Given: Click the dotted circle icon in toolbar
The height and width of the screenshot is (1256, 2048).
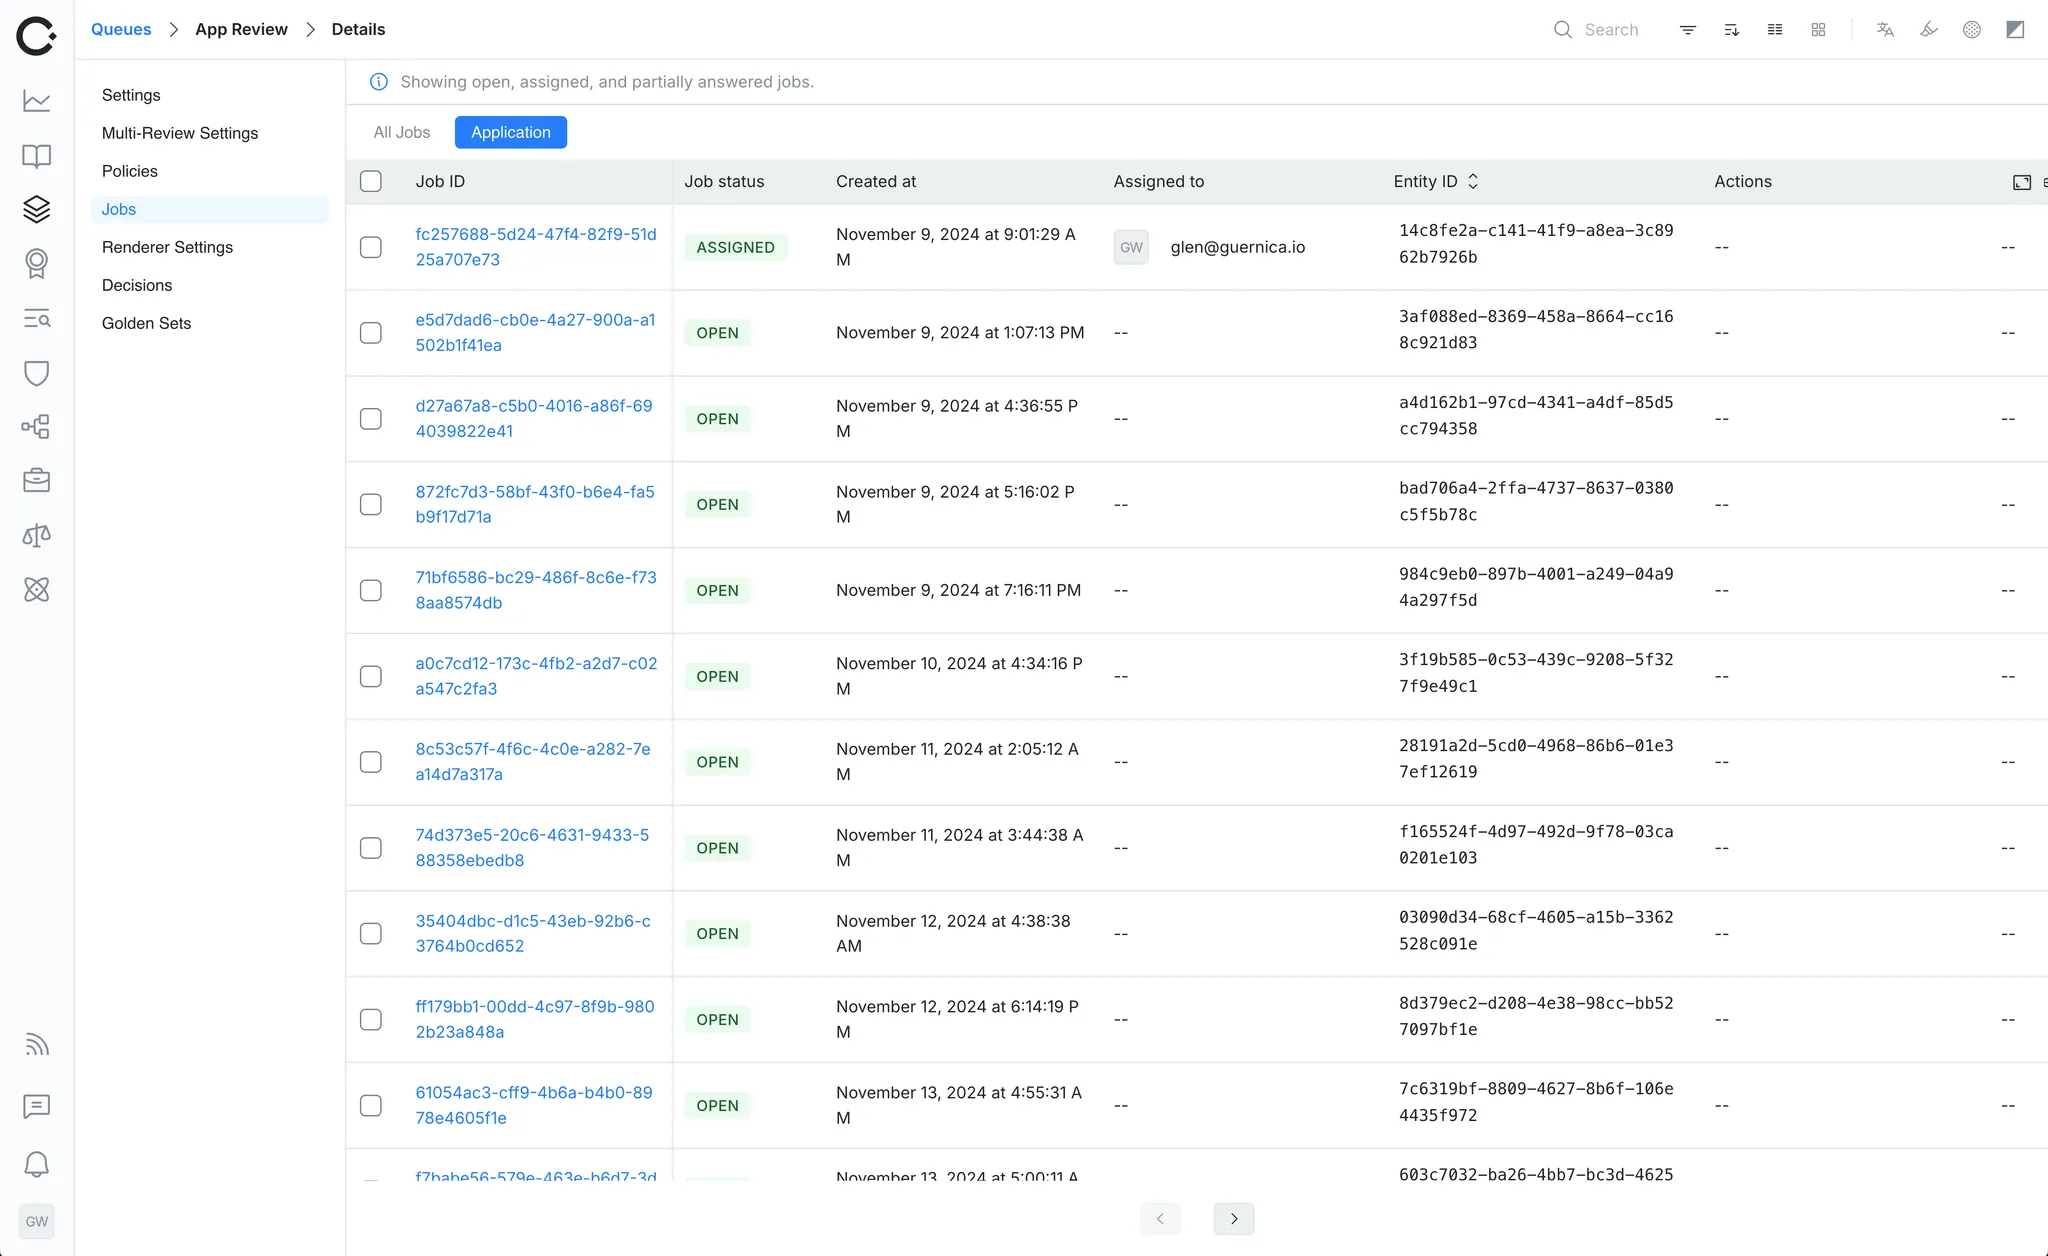Looking at the screenshot, I should (1972, 30).
